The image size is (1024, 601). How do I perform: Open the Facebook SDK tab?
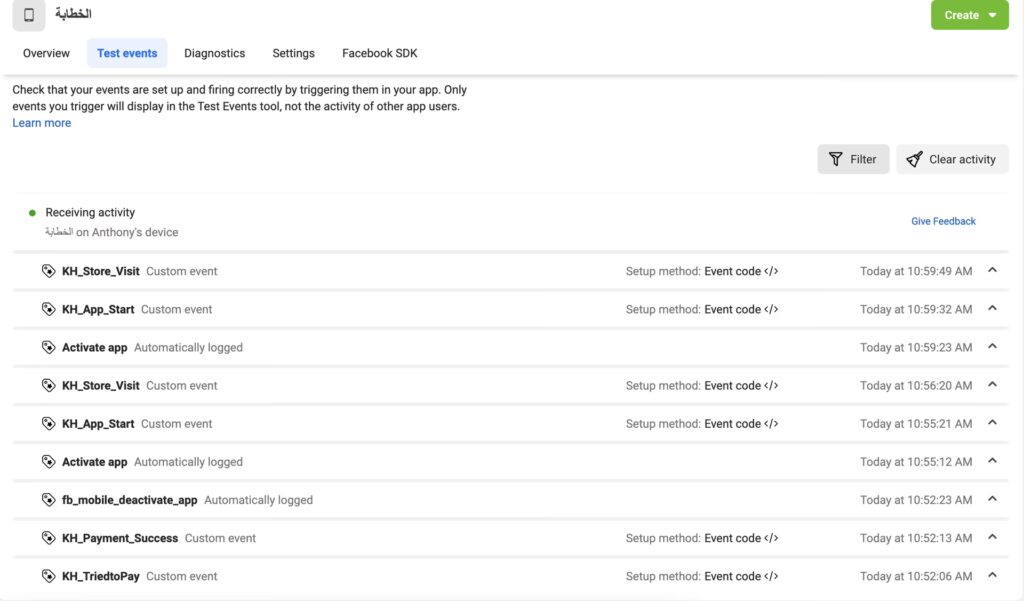[x=380, y=53]
